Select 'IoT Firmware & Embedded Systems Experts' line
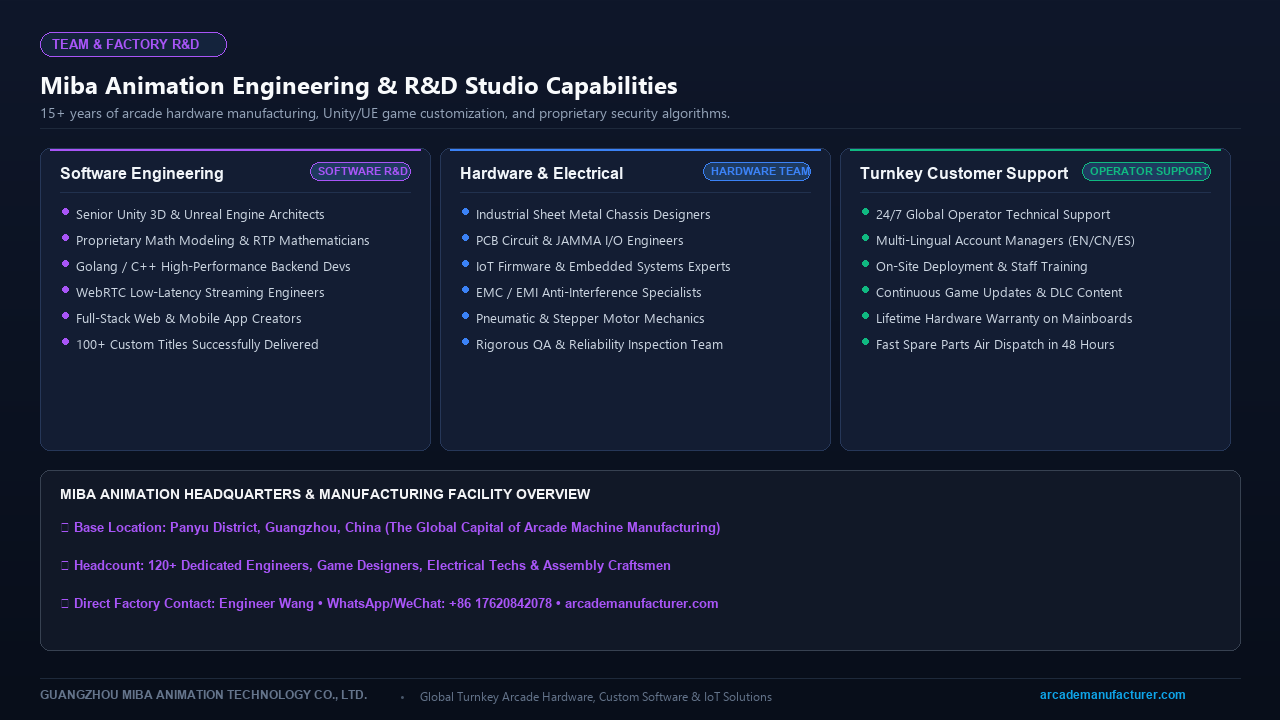 coord(603,267)
